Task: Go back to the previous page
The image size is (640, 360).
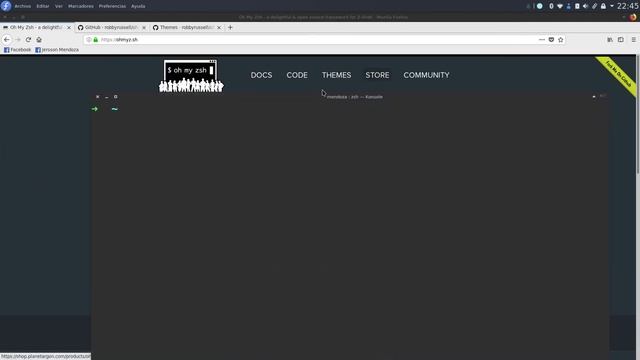Action: [x=7, y=40]
